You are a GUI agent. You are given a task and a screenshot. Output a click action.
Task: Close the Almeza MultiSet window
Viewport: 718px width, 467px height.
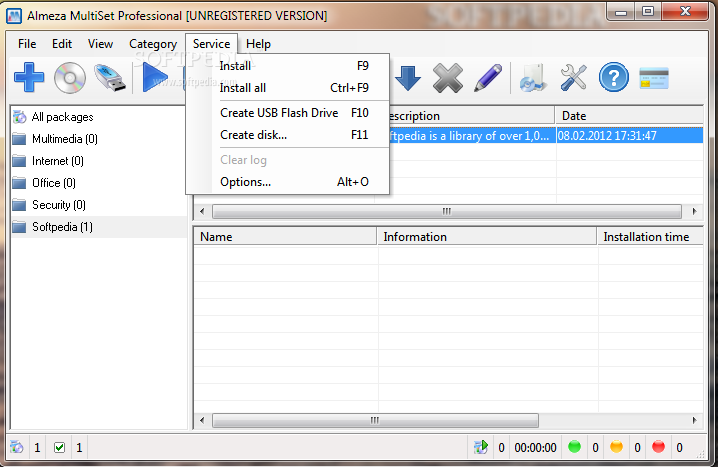coord(685,11)
